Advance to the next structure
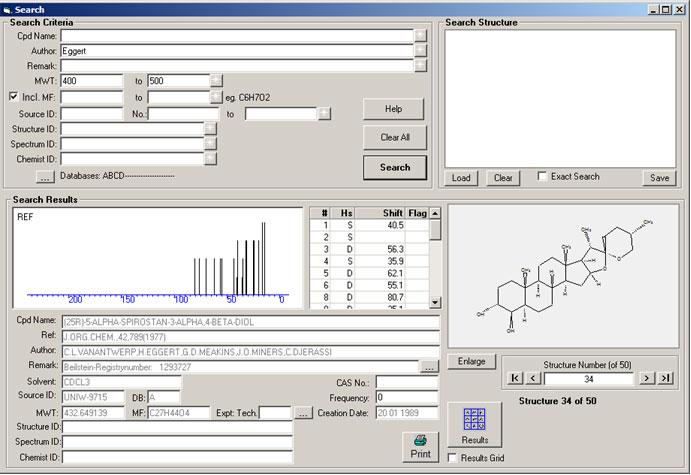Screen dimensions: 691x475 [646, 378]
